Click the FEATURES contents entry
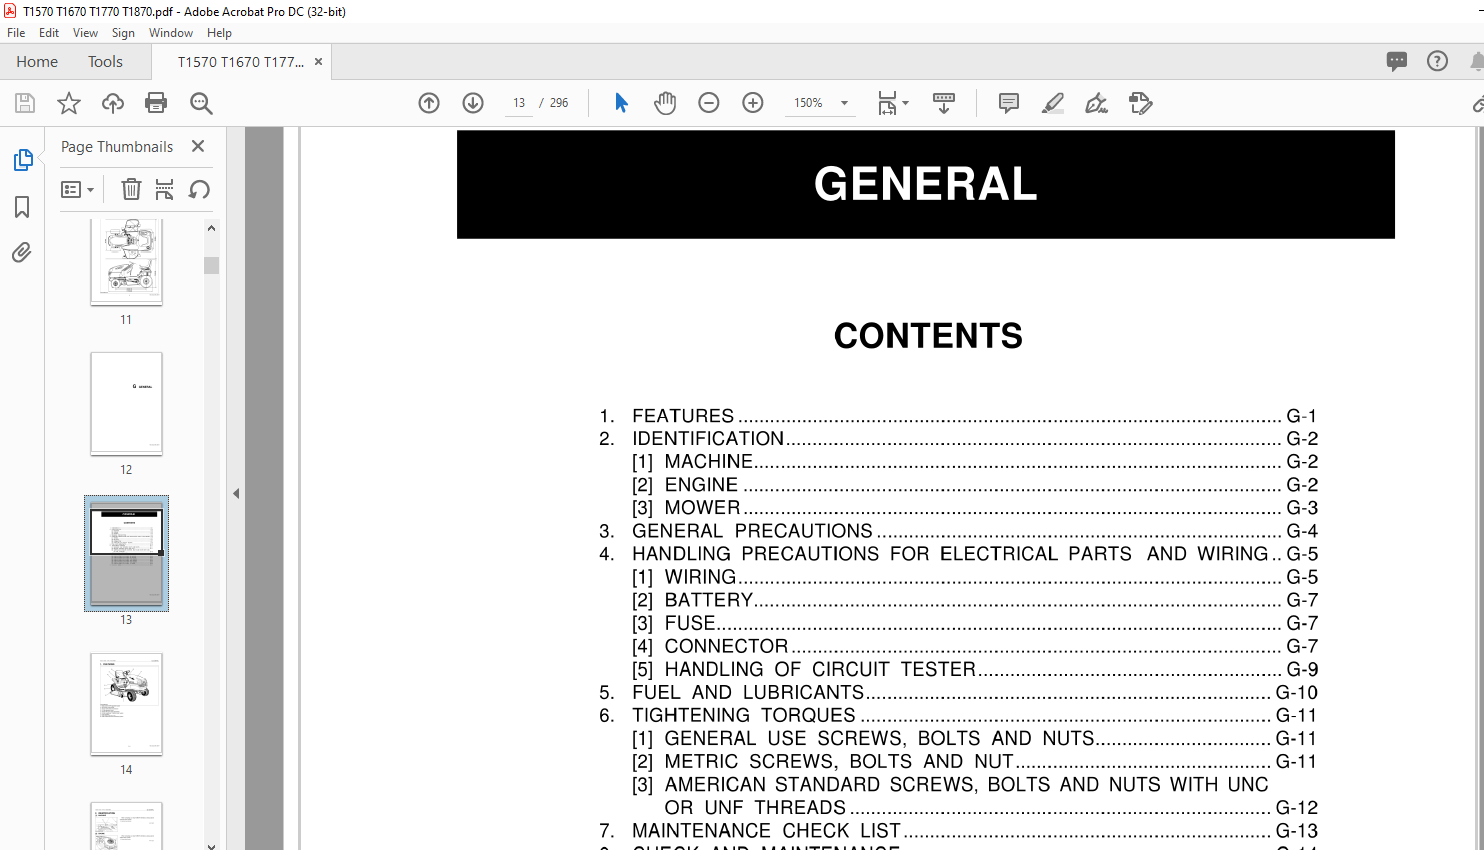The width and height of the screenshot is (1484, 850). 958,416
